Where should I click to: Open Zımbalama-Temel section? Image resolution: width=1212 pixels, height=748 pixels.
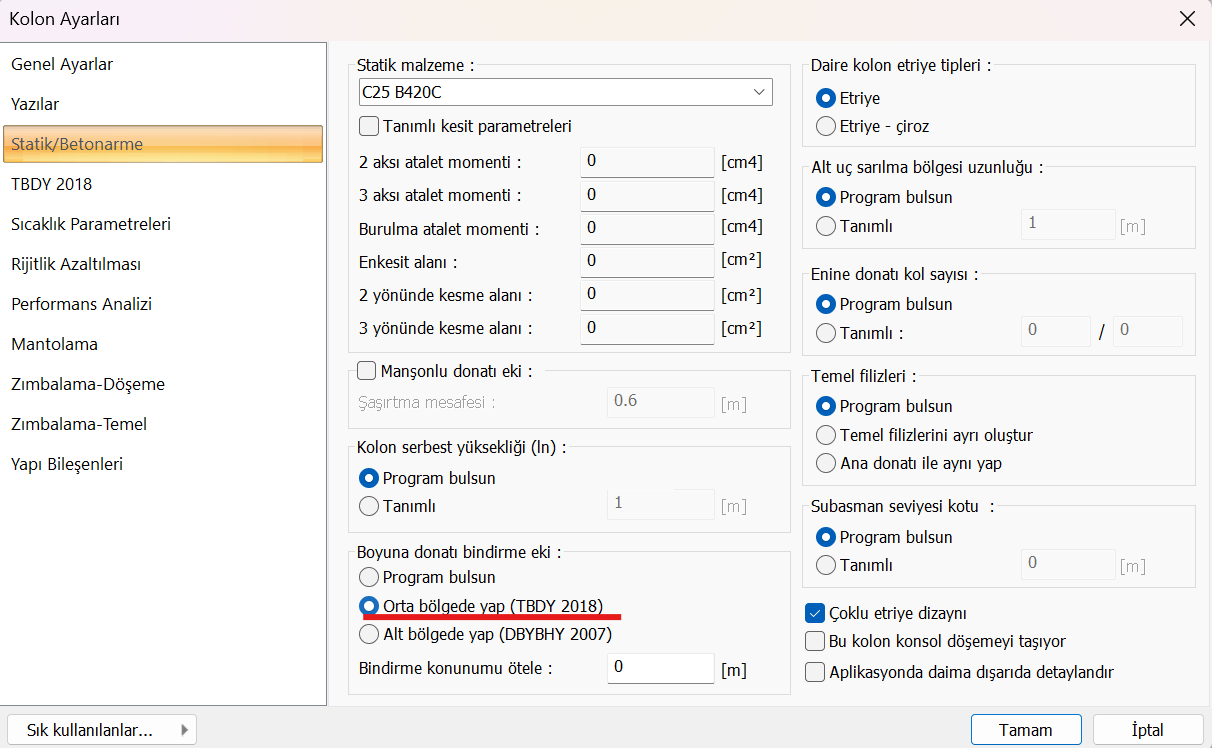pos(163,424)
